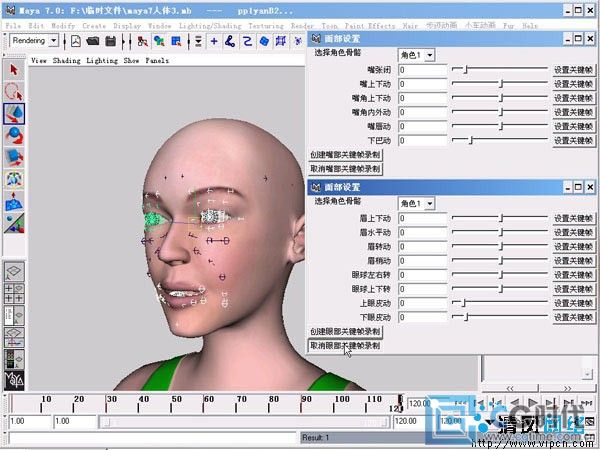This screenshot has height=450, width=600.
Task: Click the selection mask dropdown arrow icon
Action: 198,41
